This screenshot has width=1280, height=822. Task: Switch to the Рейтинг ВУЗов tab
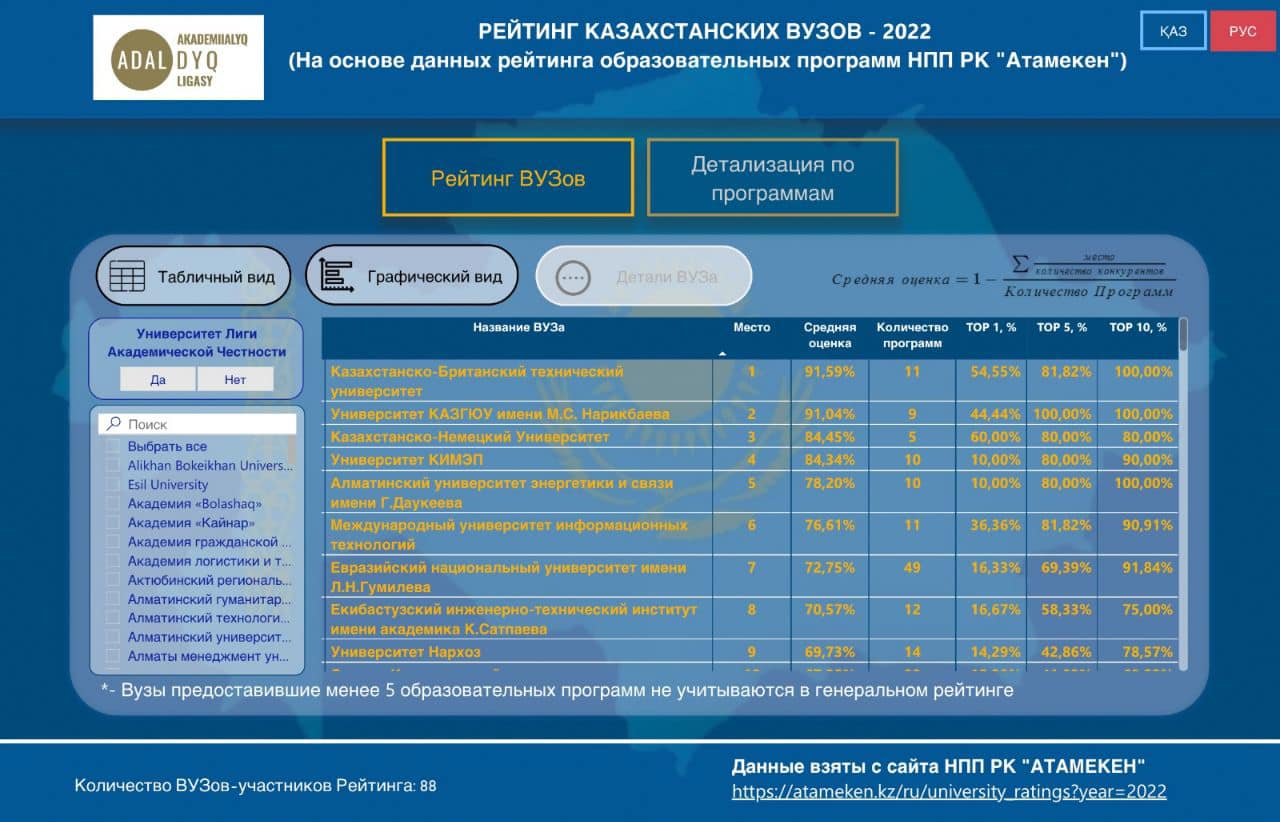click(x=508, y=178)
